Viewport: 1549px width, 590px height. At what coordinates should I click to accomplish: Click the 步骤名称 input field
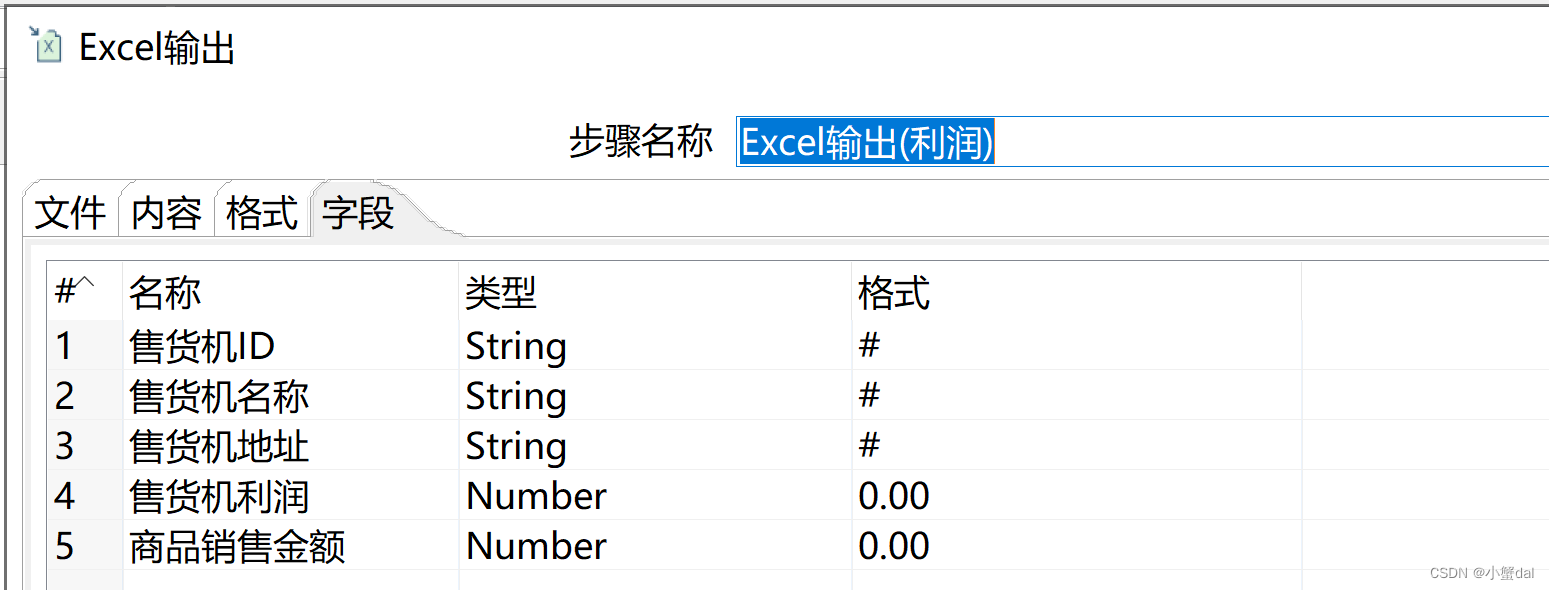click(1142, 142)
